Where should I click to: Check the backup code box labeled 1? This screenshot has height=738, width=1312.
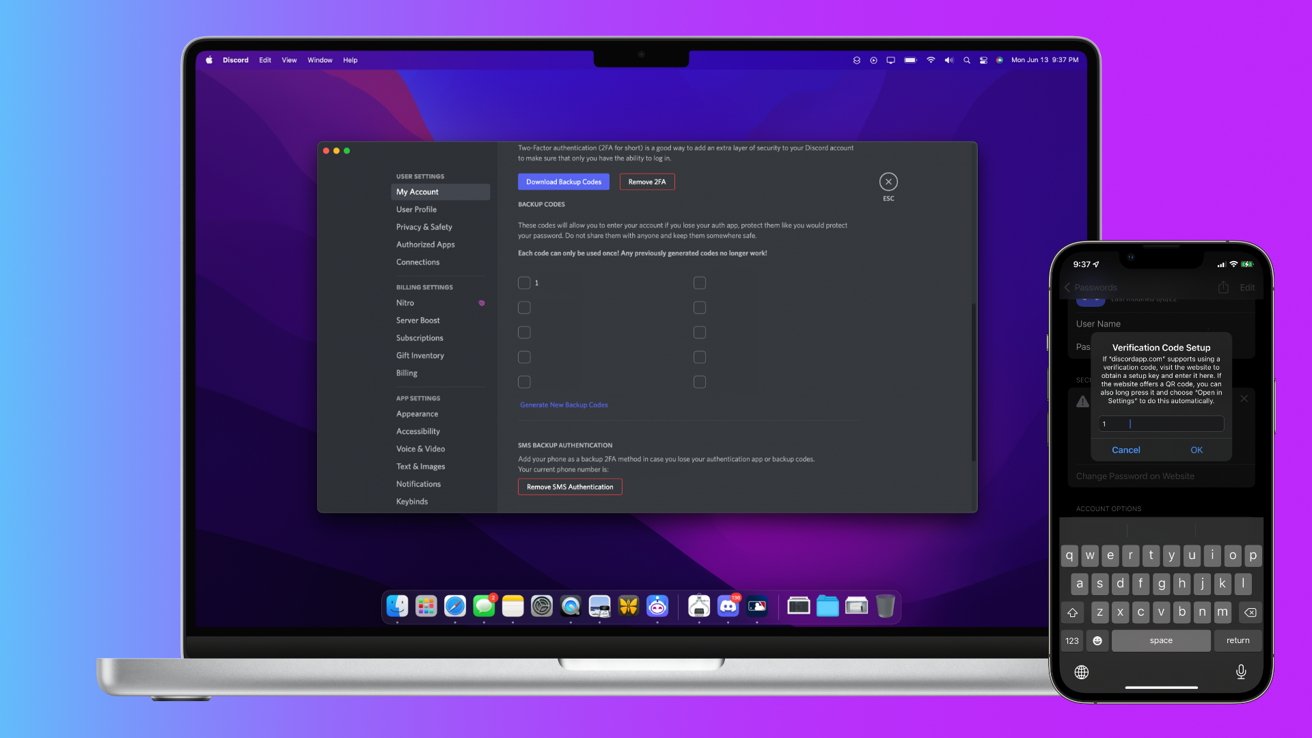coord(524,283)
